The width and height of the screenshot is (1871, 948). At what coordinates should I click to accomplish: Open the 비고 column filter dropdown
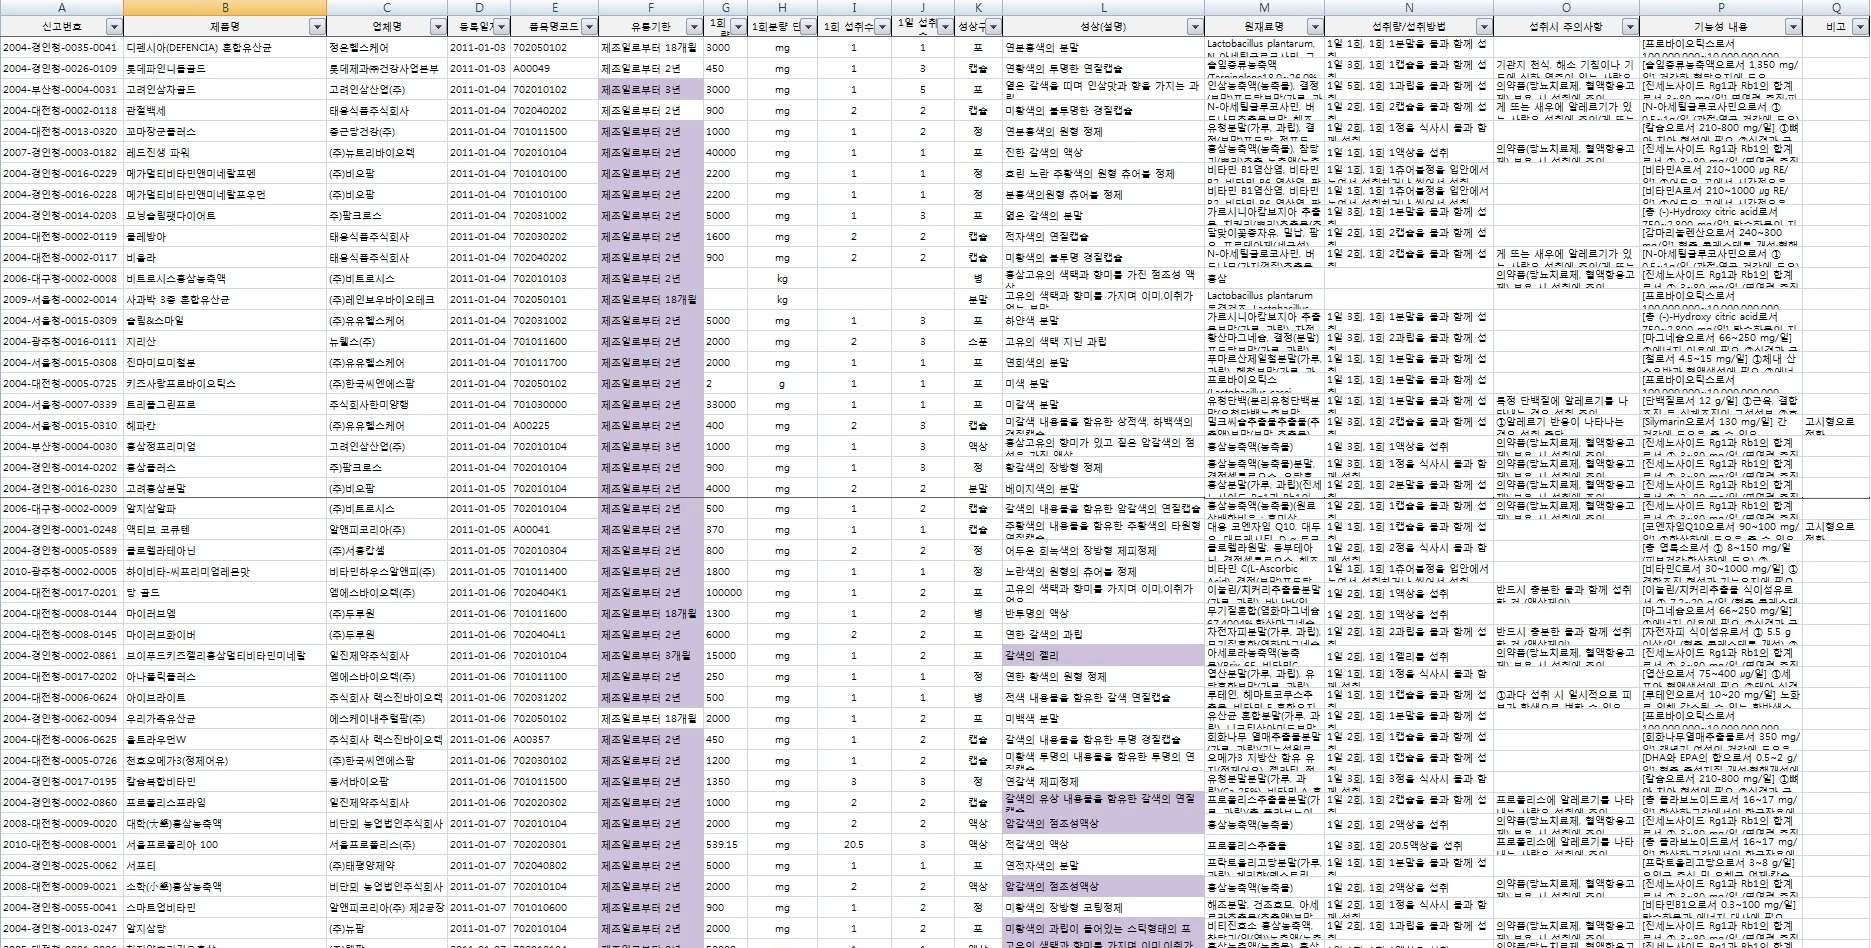[x=1859, y=27]
